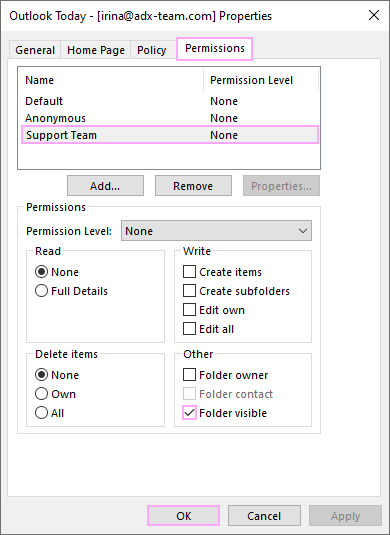390x535 pixels.
Task: Select the Anonymous entry
Action: 170,118
